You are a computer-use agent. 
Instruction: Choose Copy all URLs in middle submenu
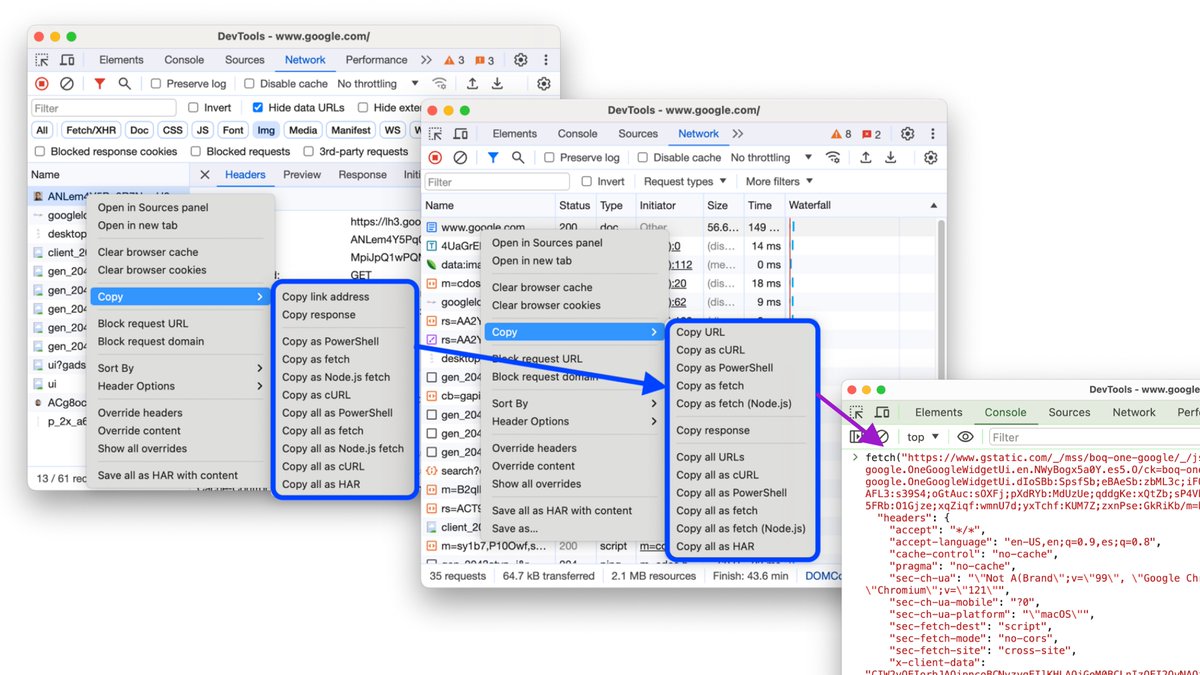pyautogui.click(x=710, y=457)
